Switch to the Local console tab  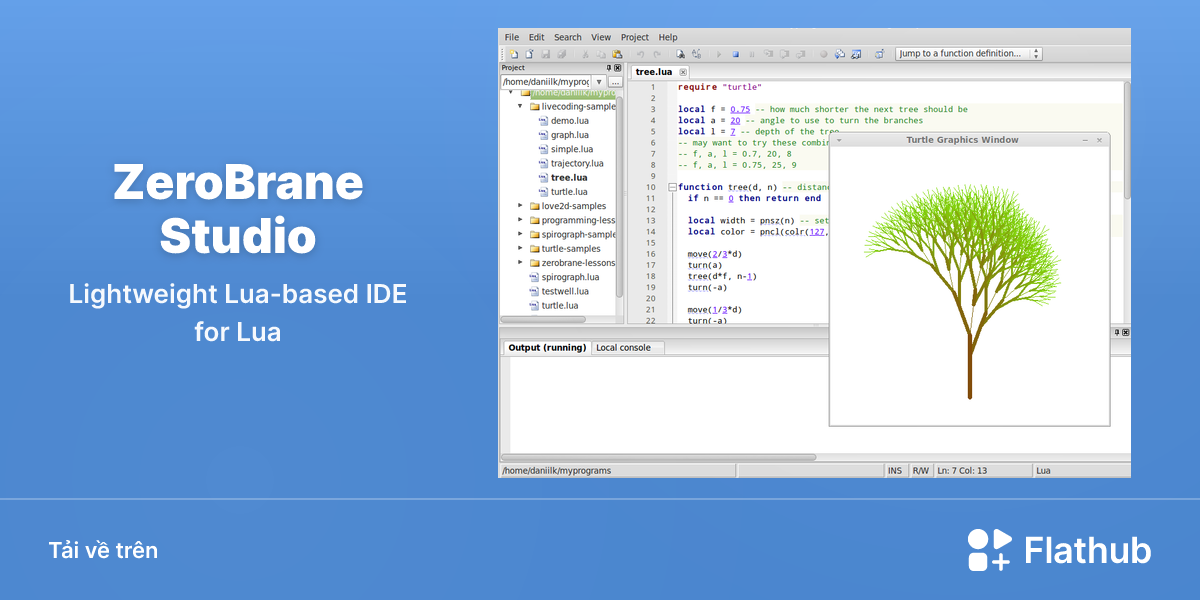click(623, 348)
